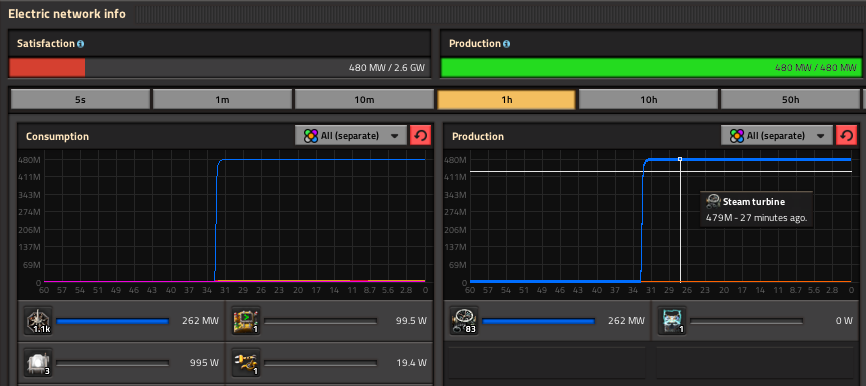866x386 pixels.
Task: Switch to the 1m timescale tab
Action: [x=223, y=100]
